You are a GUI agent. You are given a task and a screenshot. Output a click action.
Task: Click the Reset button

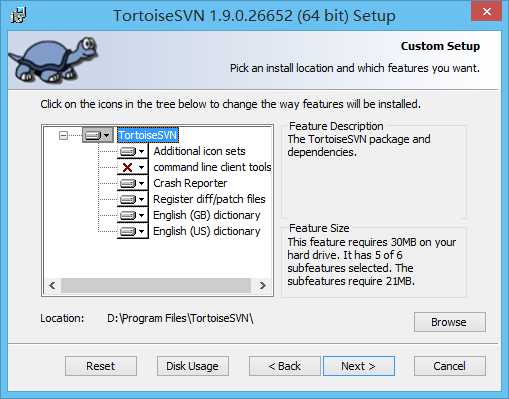[x=101, y=366]
